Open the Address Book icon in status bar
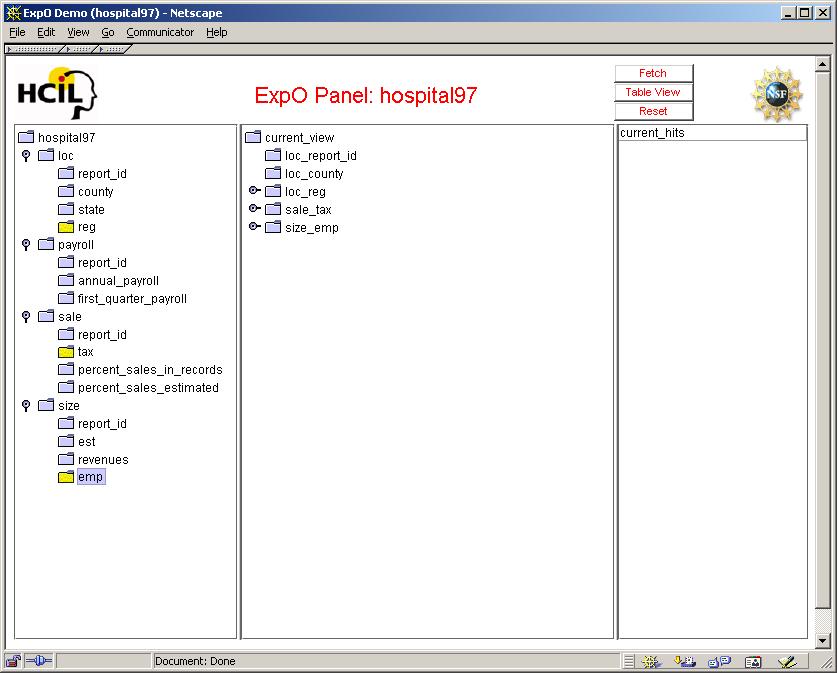The height and width of the screenshot is (673, 837). click(752, 661)
